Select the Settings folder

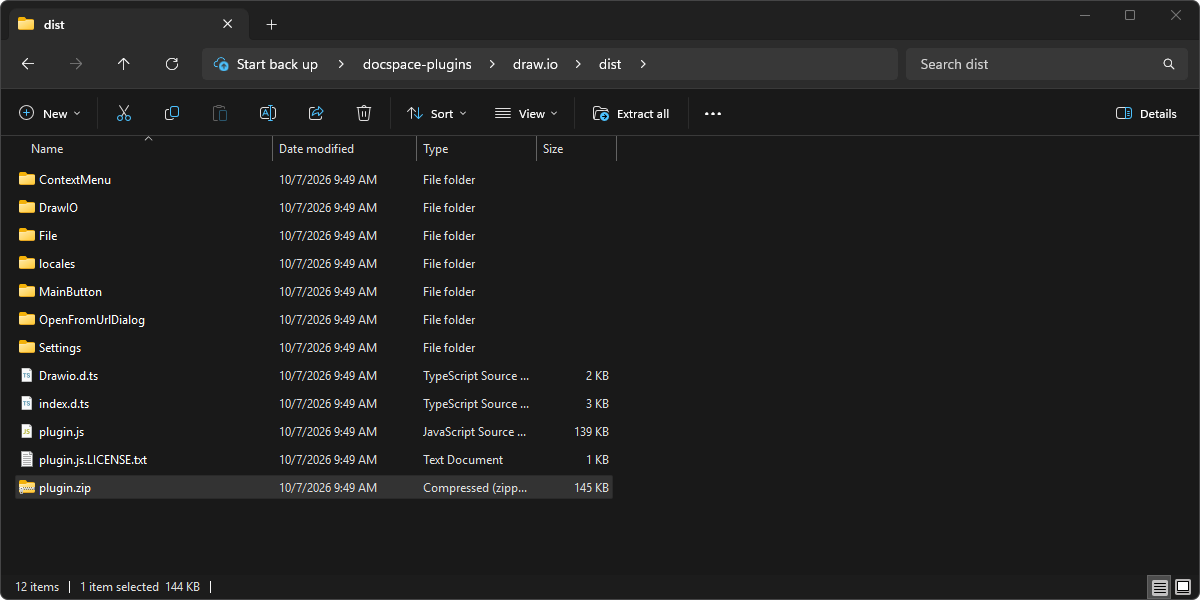click(x=314, y=348)
